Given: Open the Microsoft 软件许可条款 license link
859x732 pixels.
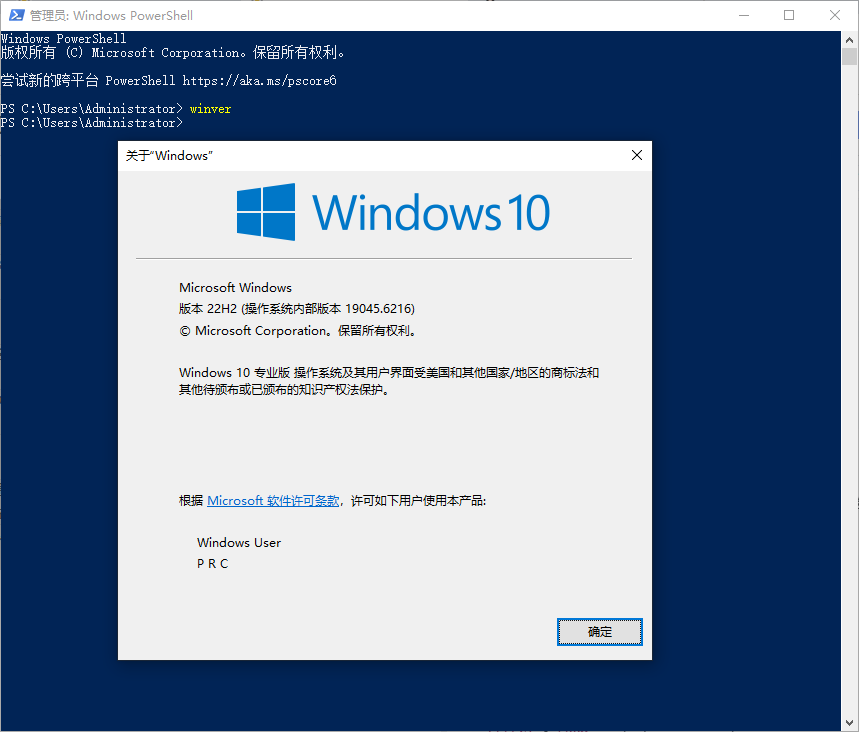Looking at the screenshot, I should (x=271, y=500).
